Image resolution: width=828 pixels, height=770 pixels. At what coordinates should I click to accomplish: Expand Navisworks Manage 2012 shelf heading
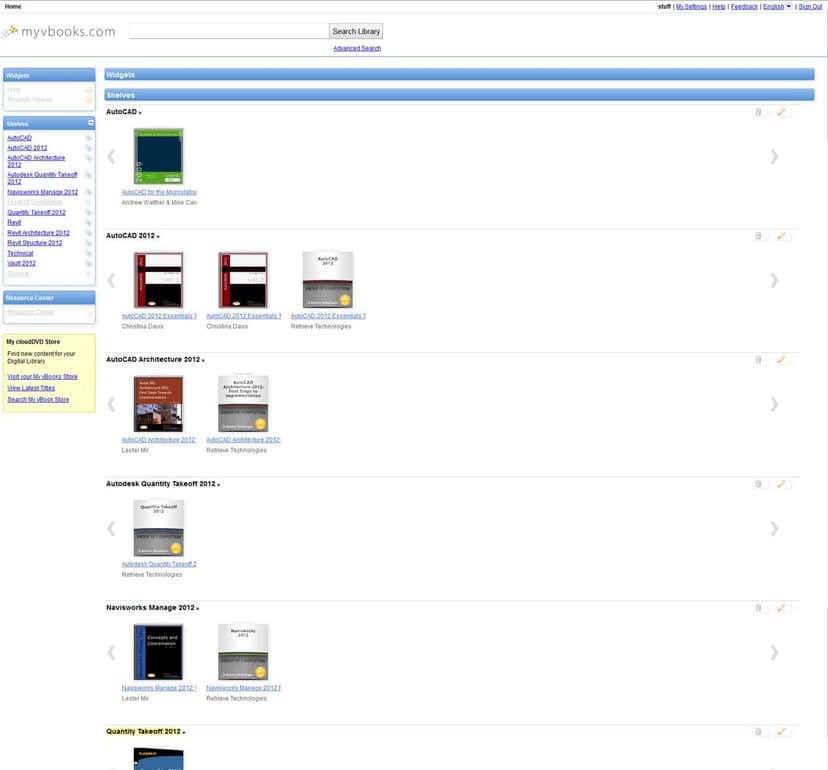[153, 608]
